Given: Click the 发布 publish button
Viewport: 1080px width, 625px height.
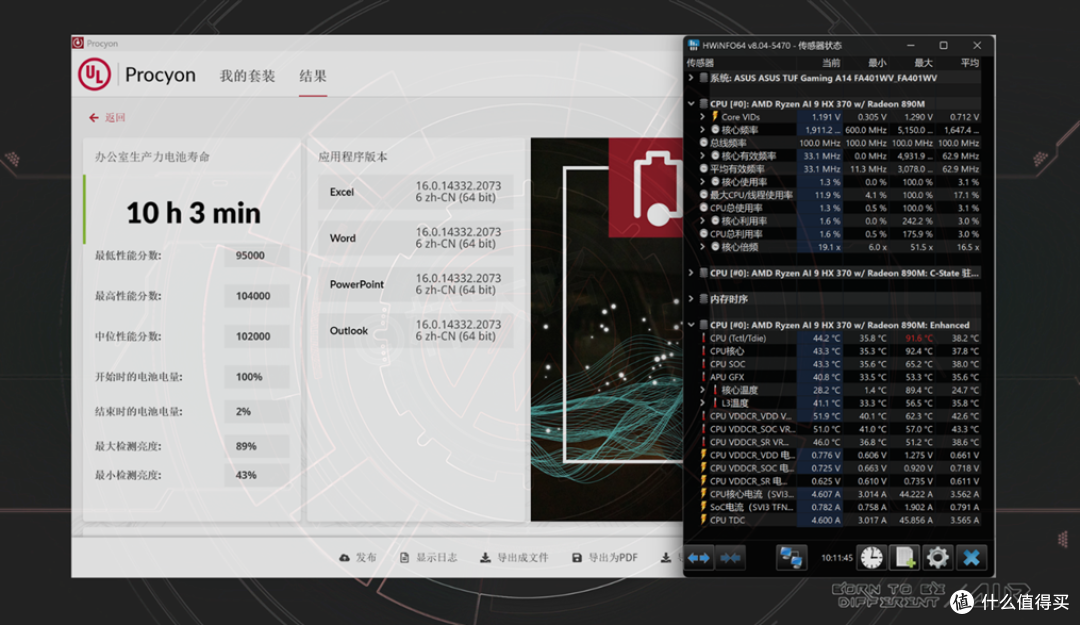Looking at the screenshot, I should coord(357,557).
